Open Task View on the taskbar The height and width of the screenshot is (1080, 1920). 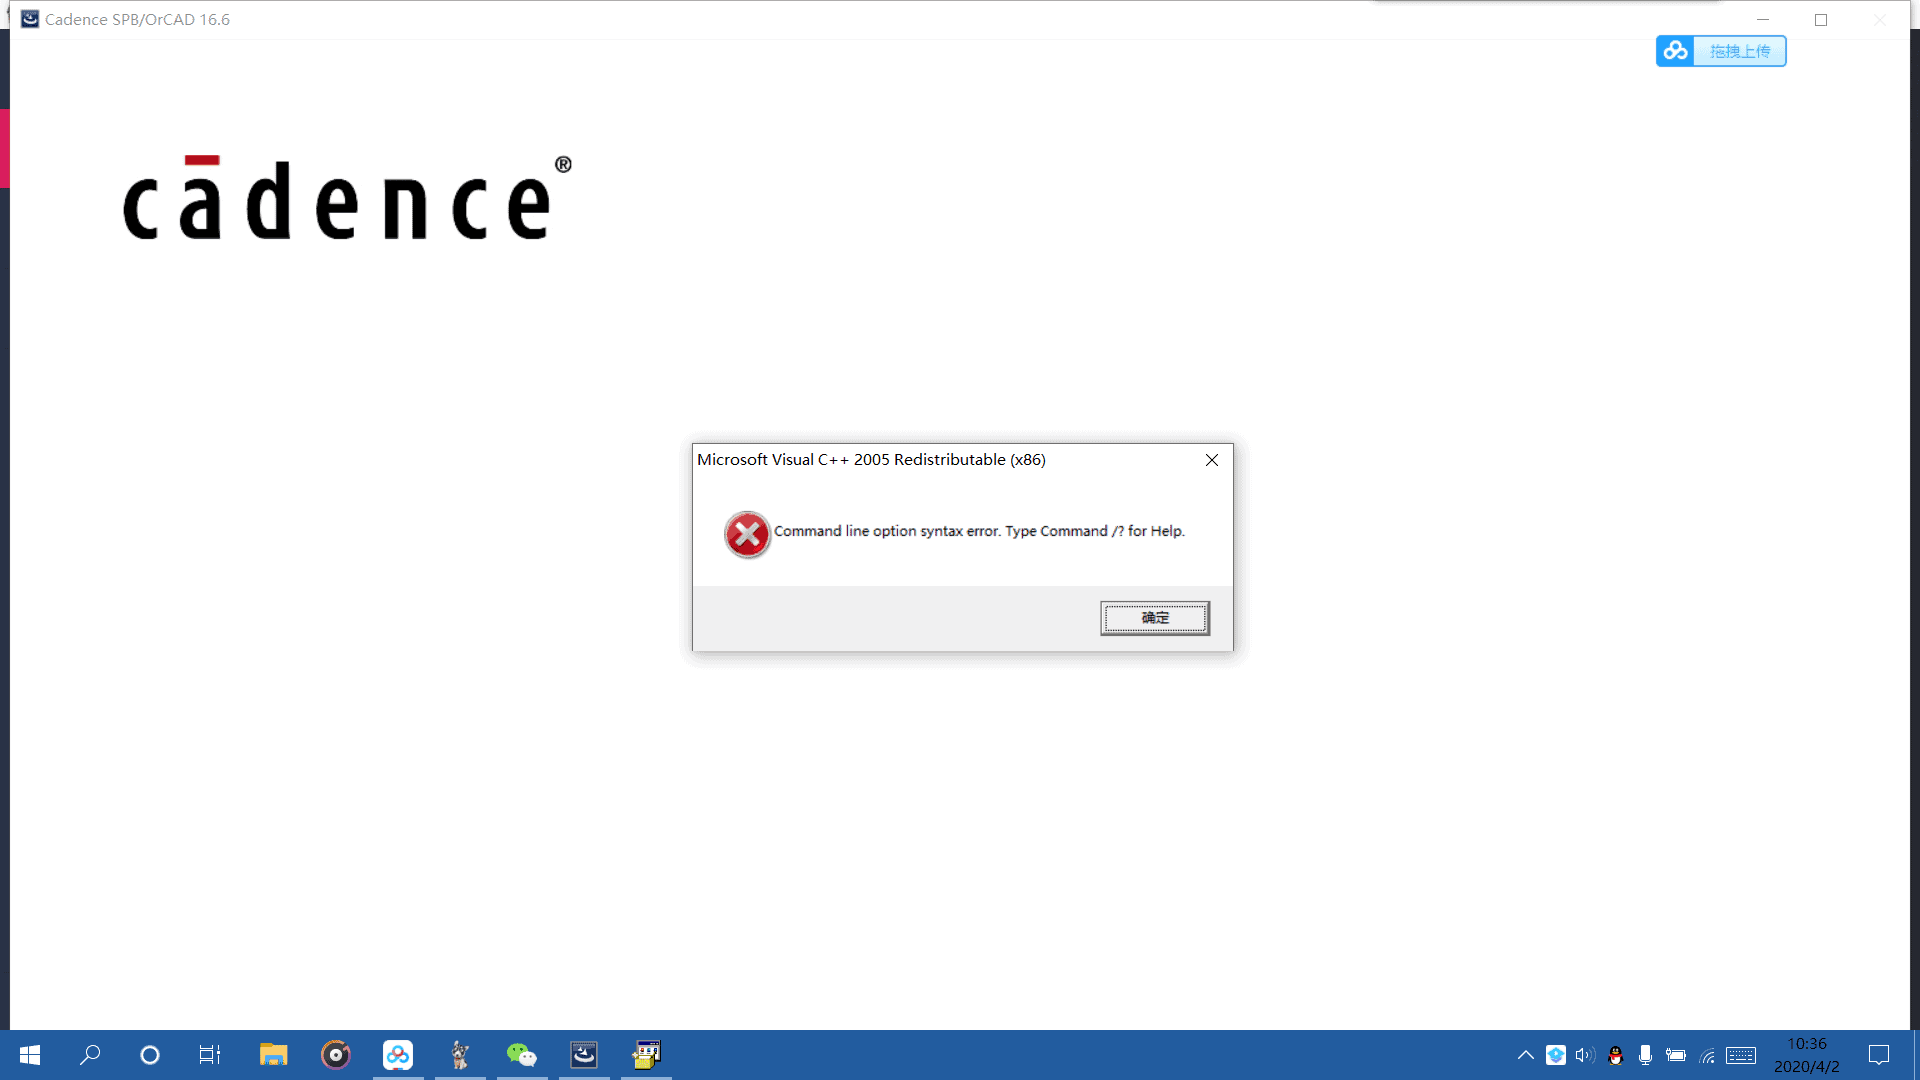(210, 1055)
